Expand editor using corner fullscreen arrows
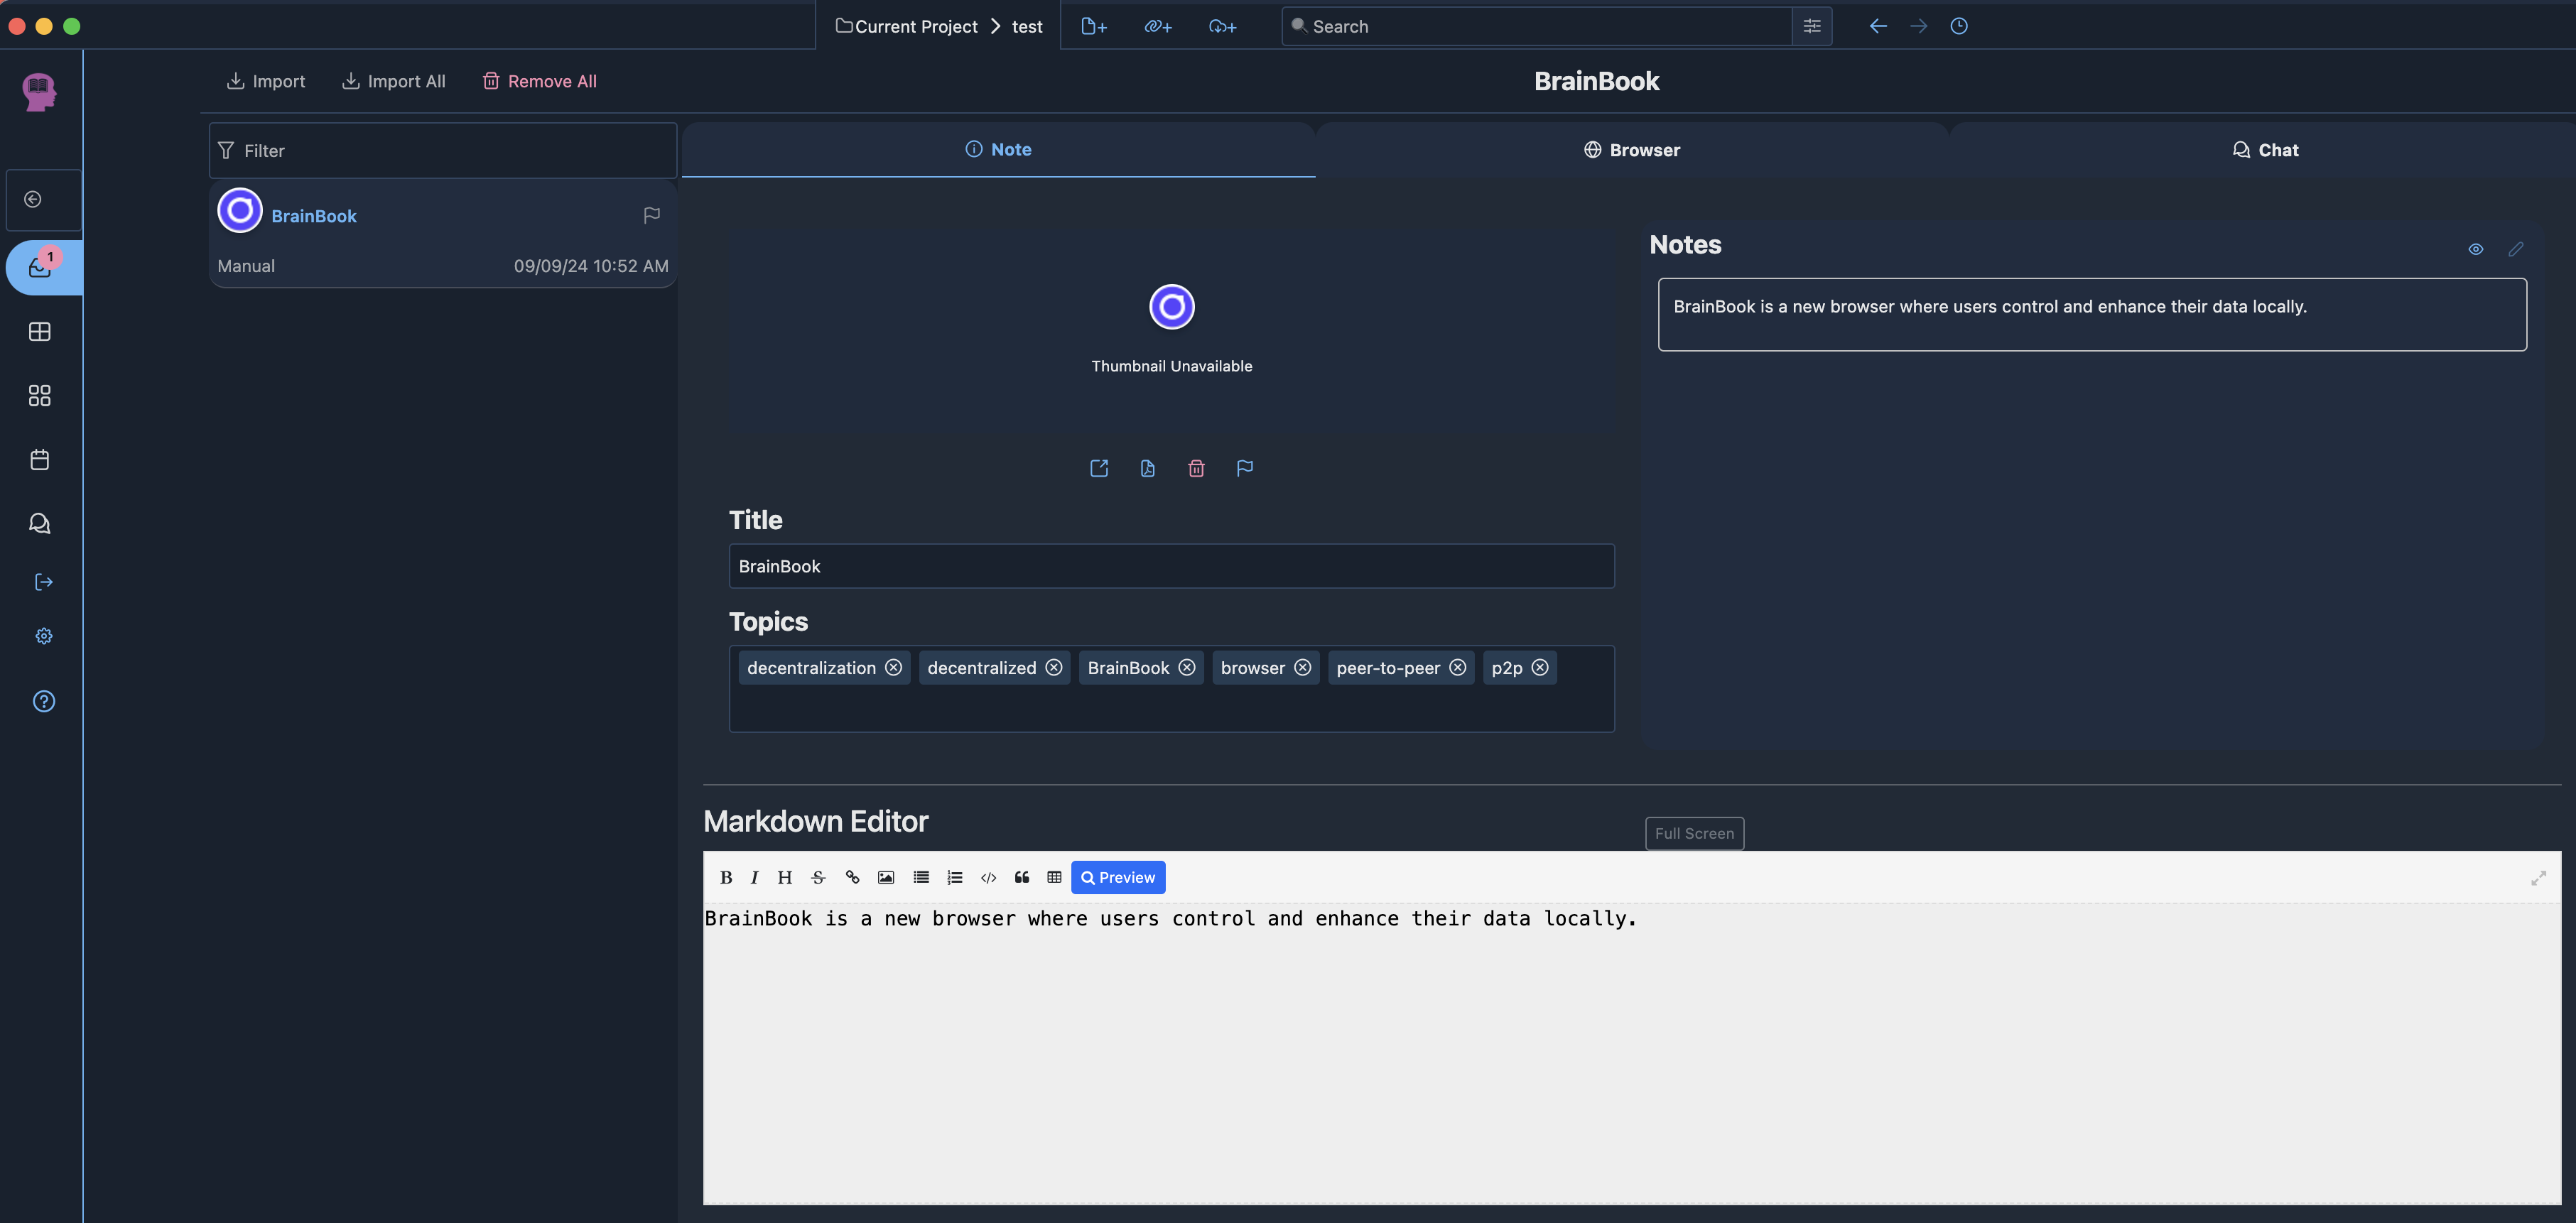Viewport: 2576px width, 1223px height. pyautogui.click(x=2538, y=878)
